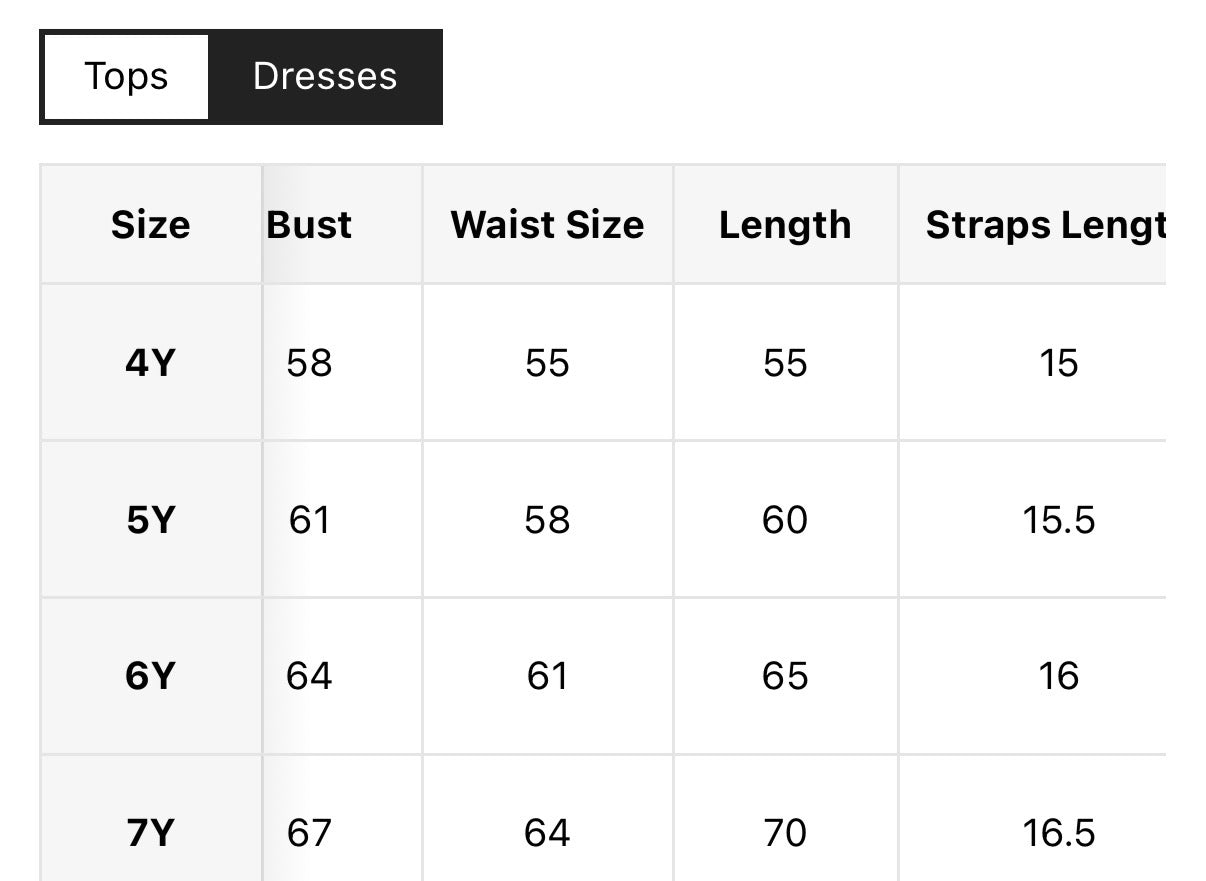1206x881 pixels.
Task: Click the length value 60 for size 5Y
Action: point(785,519)
